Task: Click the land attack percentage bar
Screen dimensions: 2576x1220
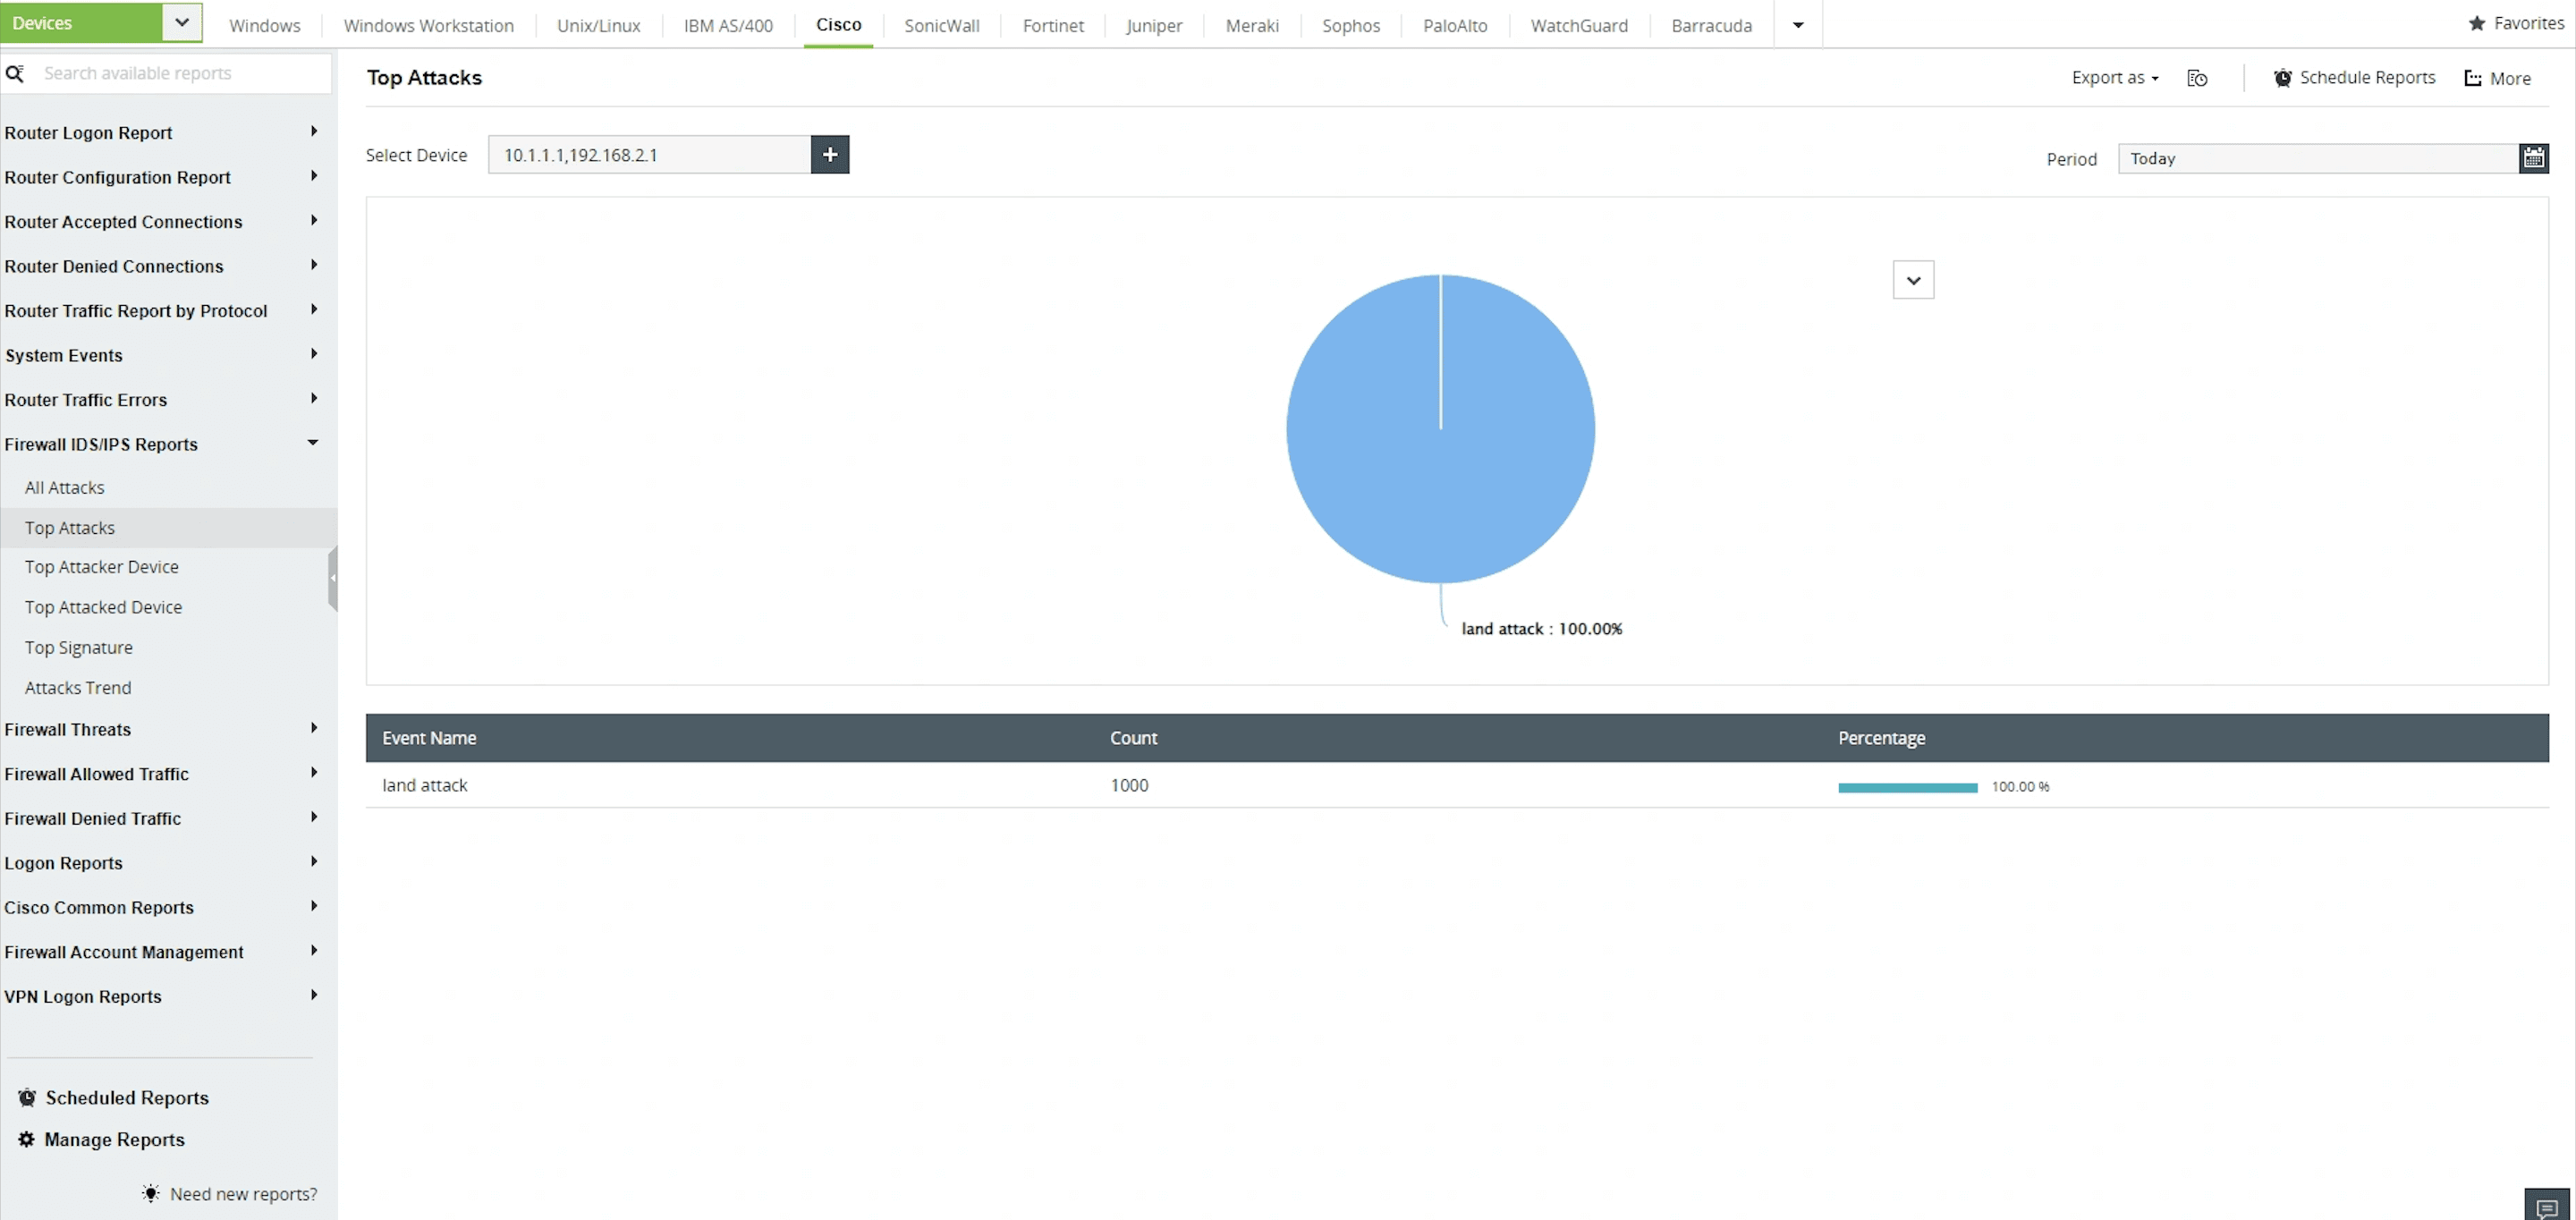Action: pyautogui.click(x=1906, y=787)
